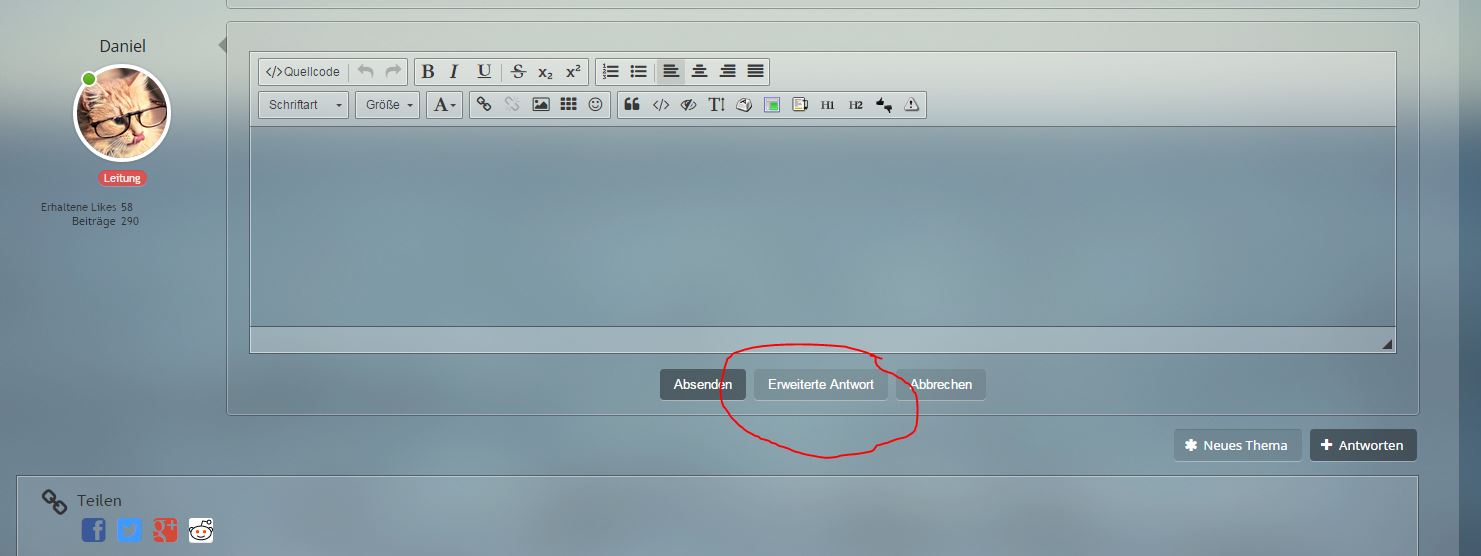Click inside the reply text area
The image size is (1481, 556).
(x=821, y=225)
